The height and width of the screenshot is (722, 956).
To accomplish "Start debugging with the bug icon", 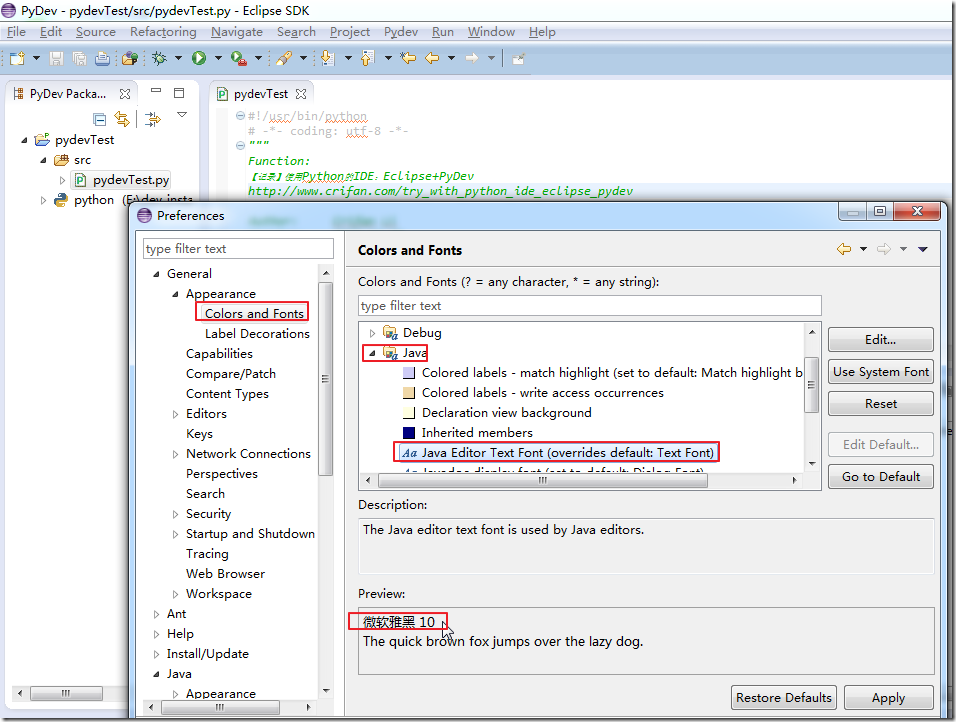I will (159, 59).
